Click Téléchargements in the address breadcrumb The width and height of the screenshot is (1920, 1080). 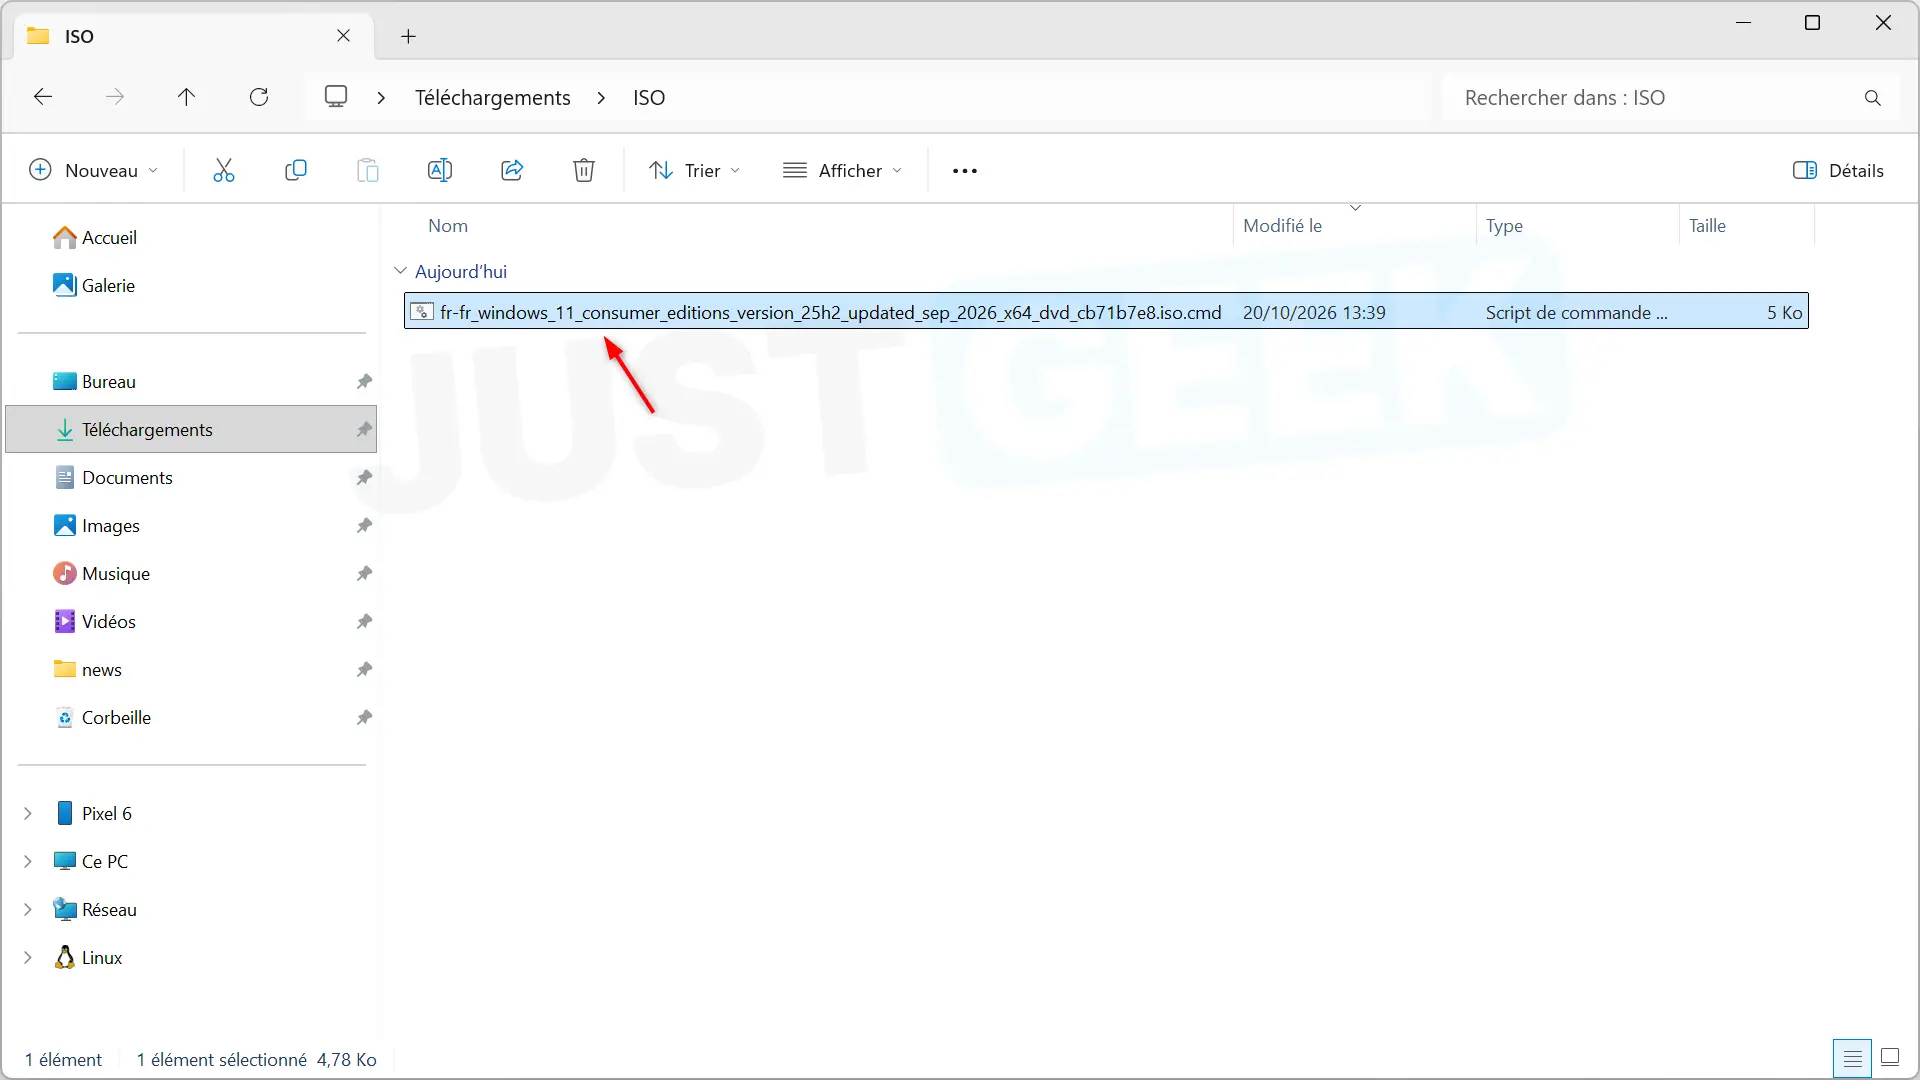coord(493,98)
